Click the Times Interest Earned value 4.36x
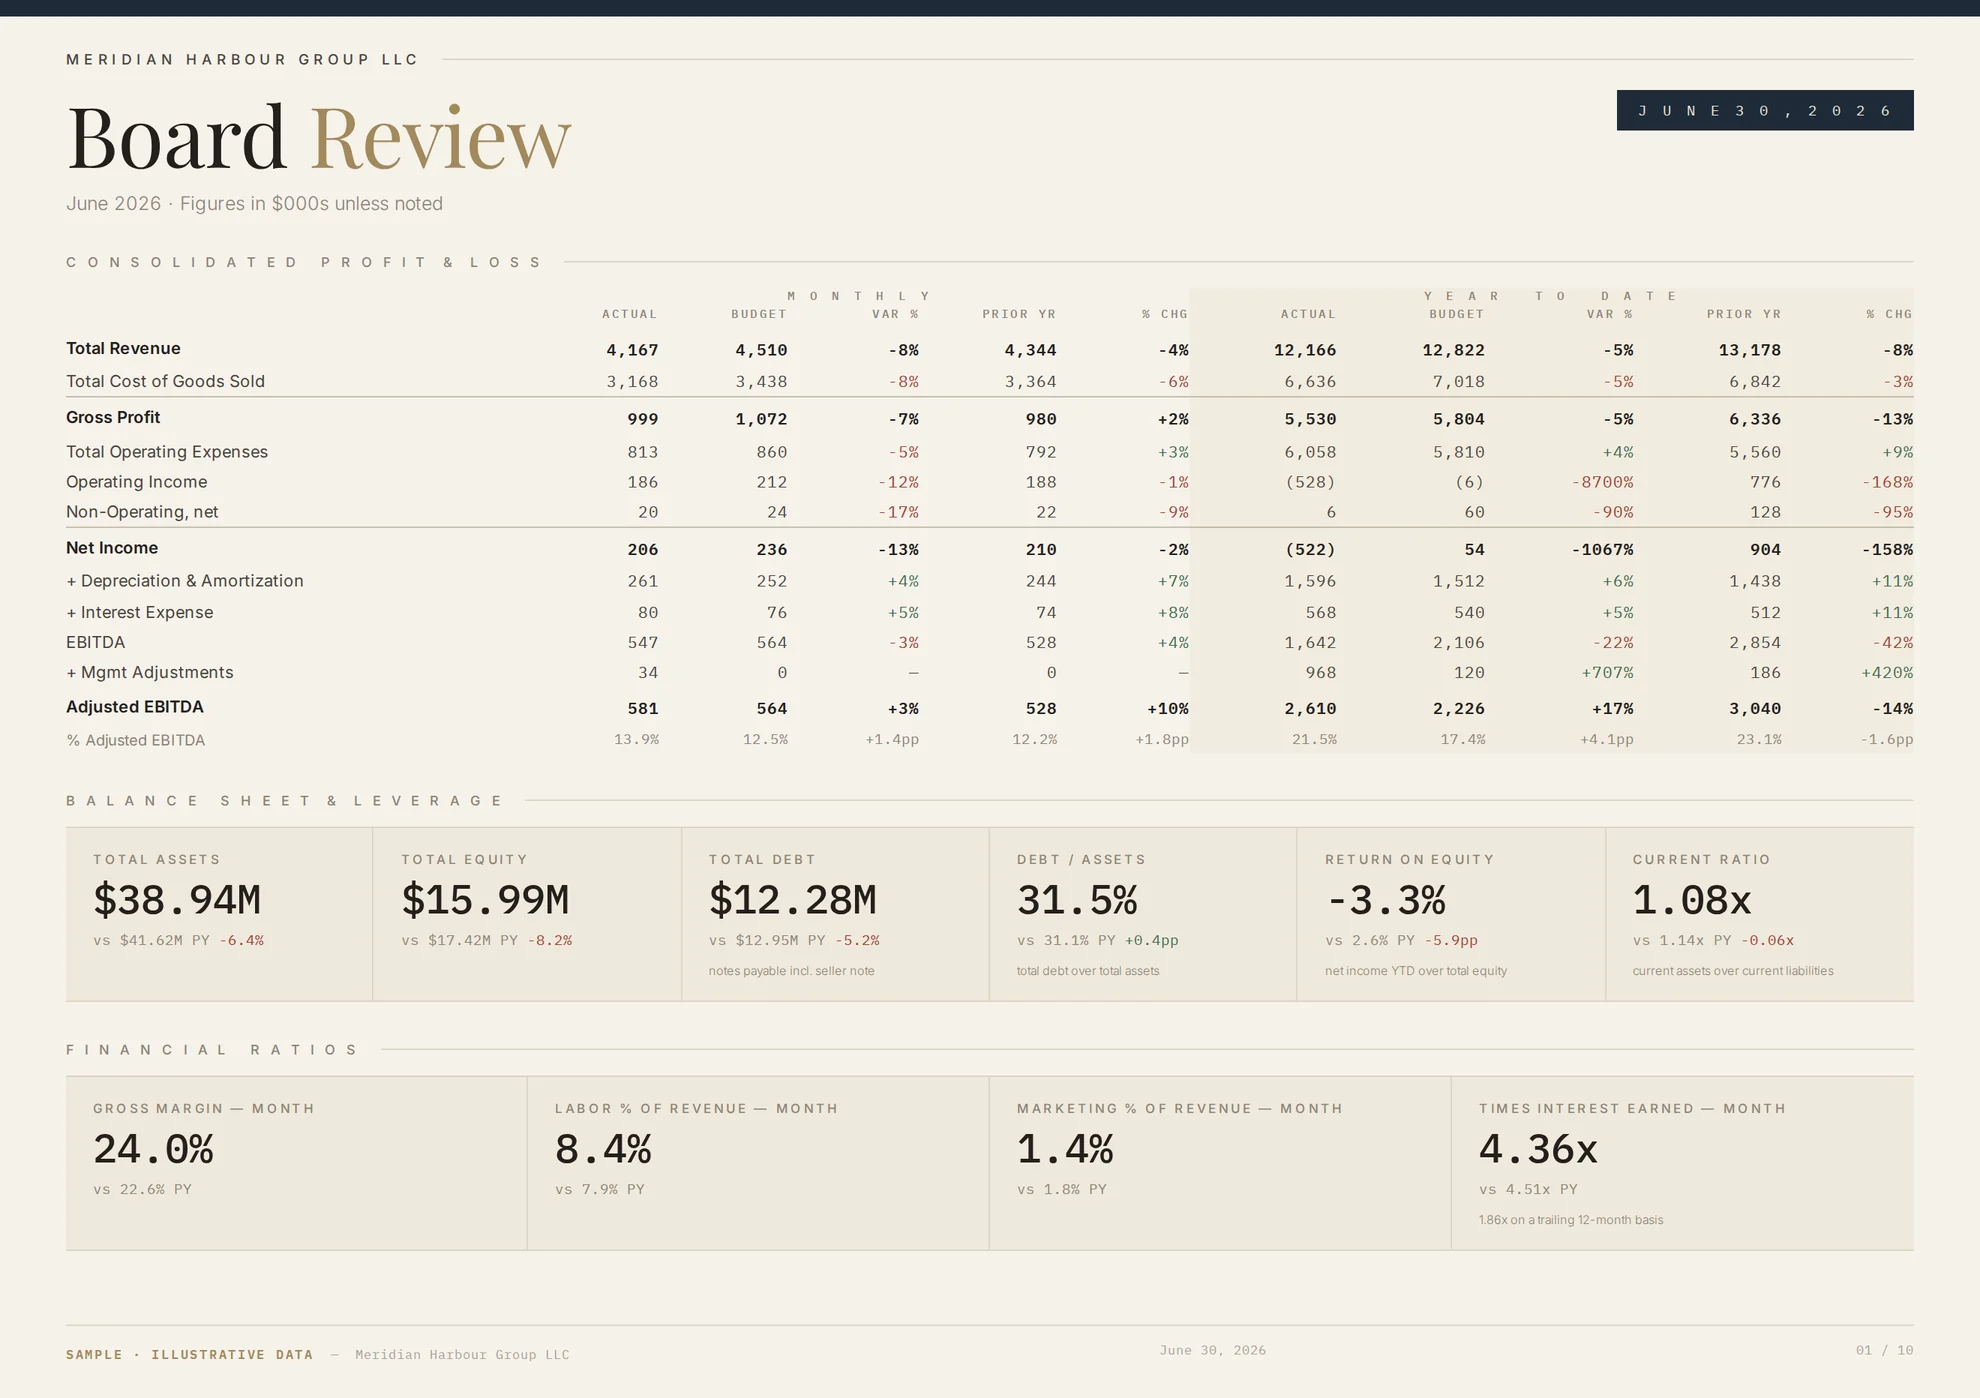Viewport: 1980px width, 1398px height. coord(1538,1149)
